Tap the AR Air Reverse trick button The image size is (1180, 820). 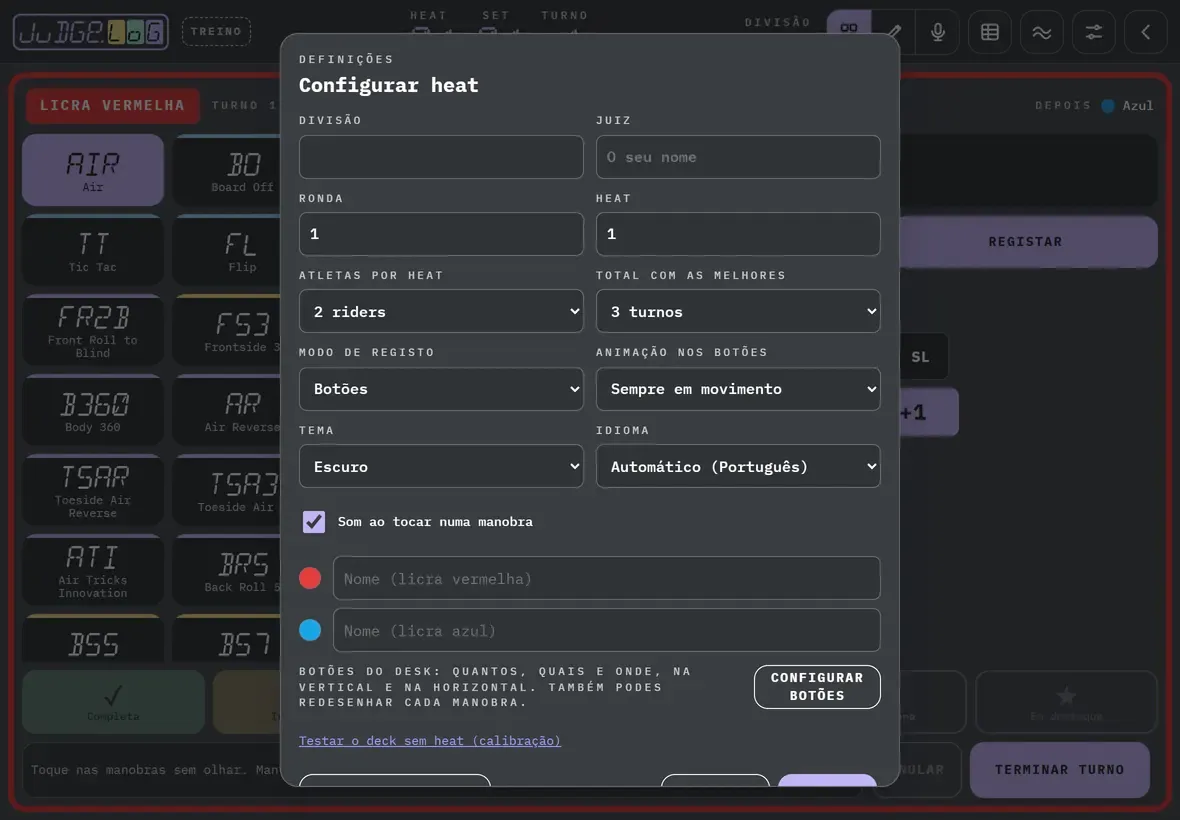(227, 411)
